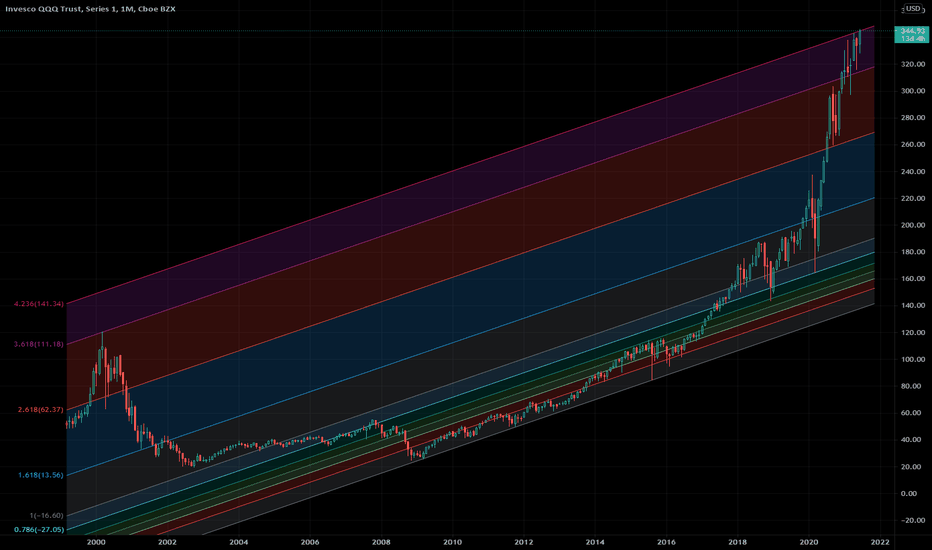This screenshot has width=932, height=550.
Task: Open the USD currency selector button
Action: point(913,8)
